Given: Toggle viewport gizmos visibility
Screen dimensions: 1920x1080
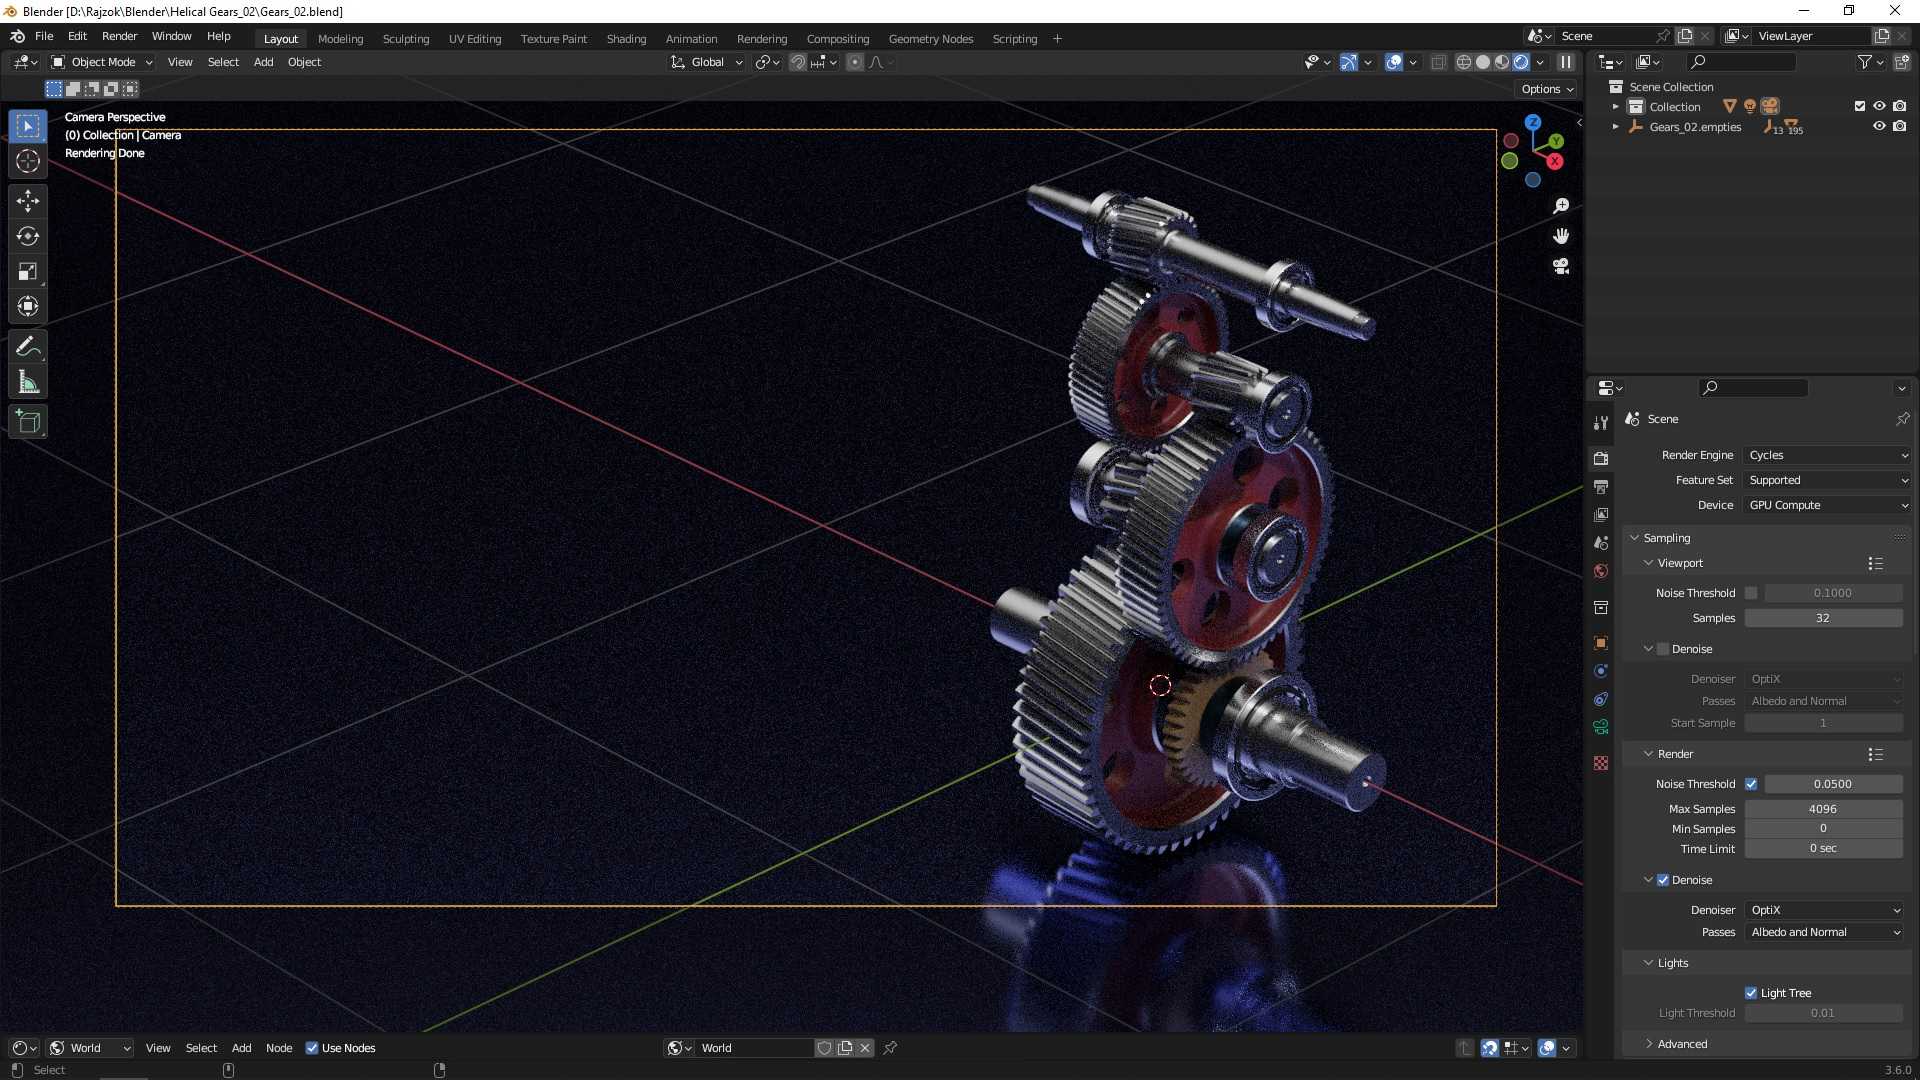Looking at the screenshot, I should click(x=1349, y=62).
